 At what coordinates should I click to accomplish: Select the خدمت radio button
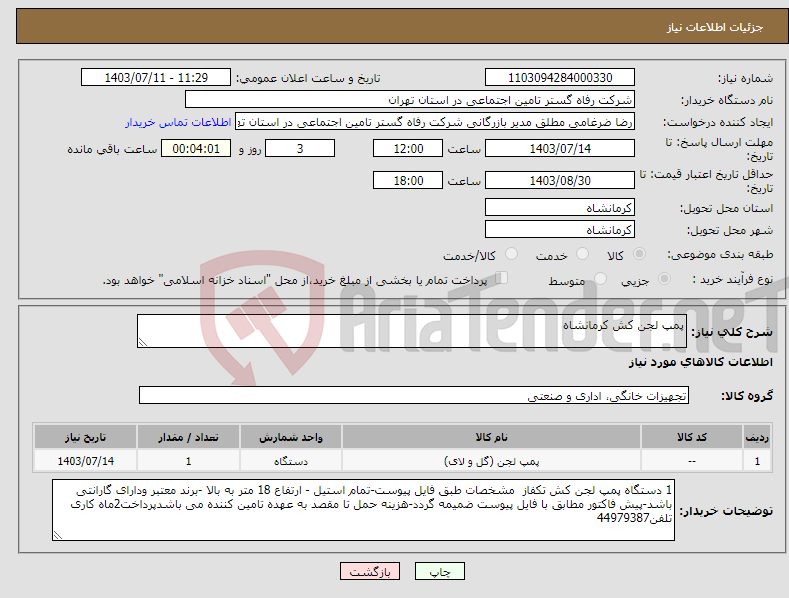point(582,254)
